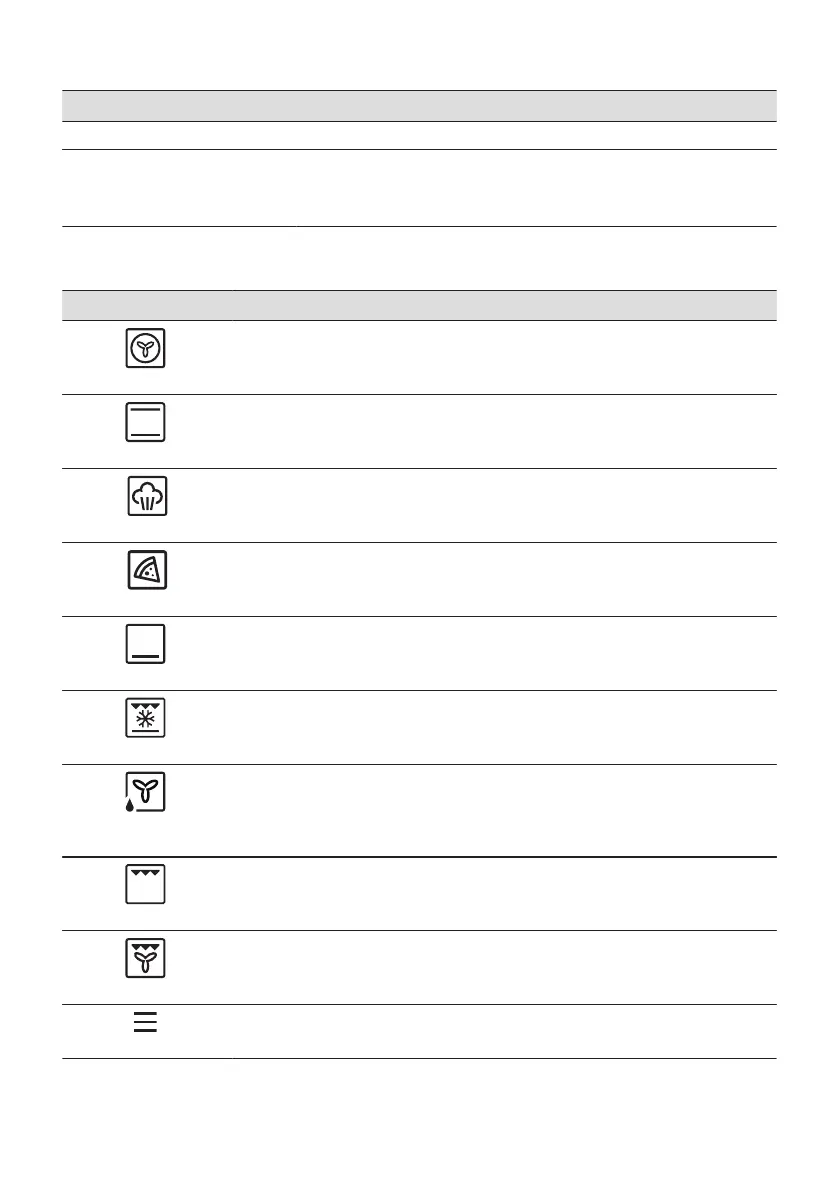Select the Bottom Heat single-line icon
Screen dimensions: 839x1191
coord(146,645)
